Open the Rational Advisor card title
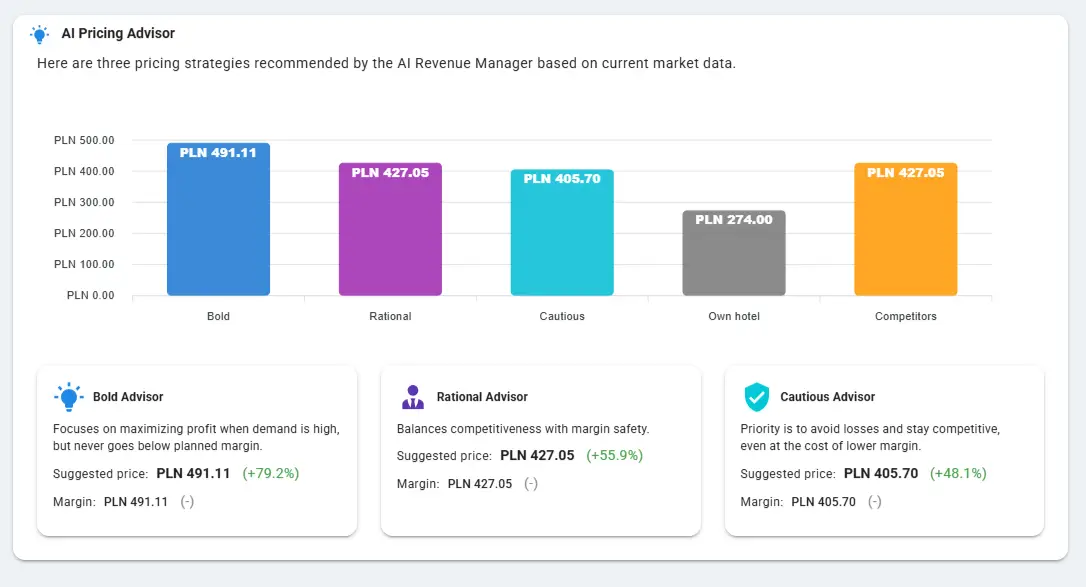Screen dimensions: 1086x587 click(x=482, y=397)
